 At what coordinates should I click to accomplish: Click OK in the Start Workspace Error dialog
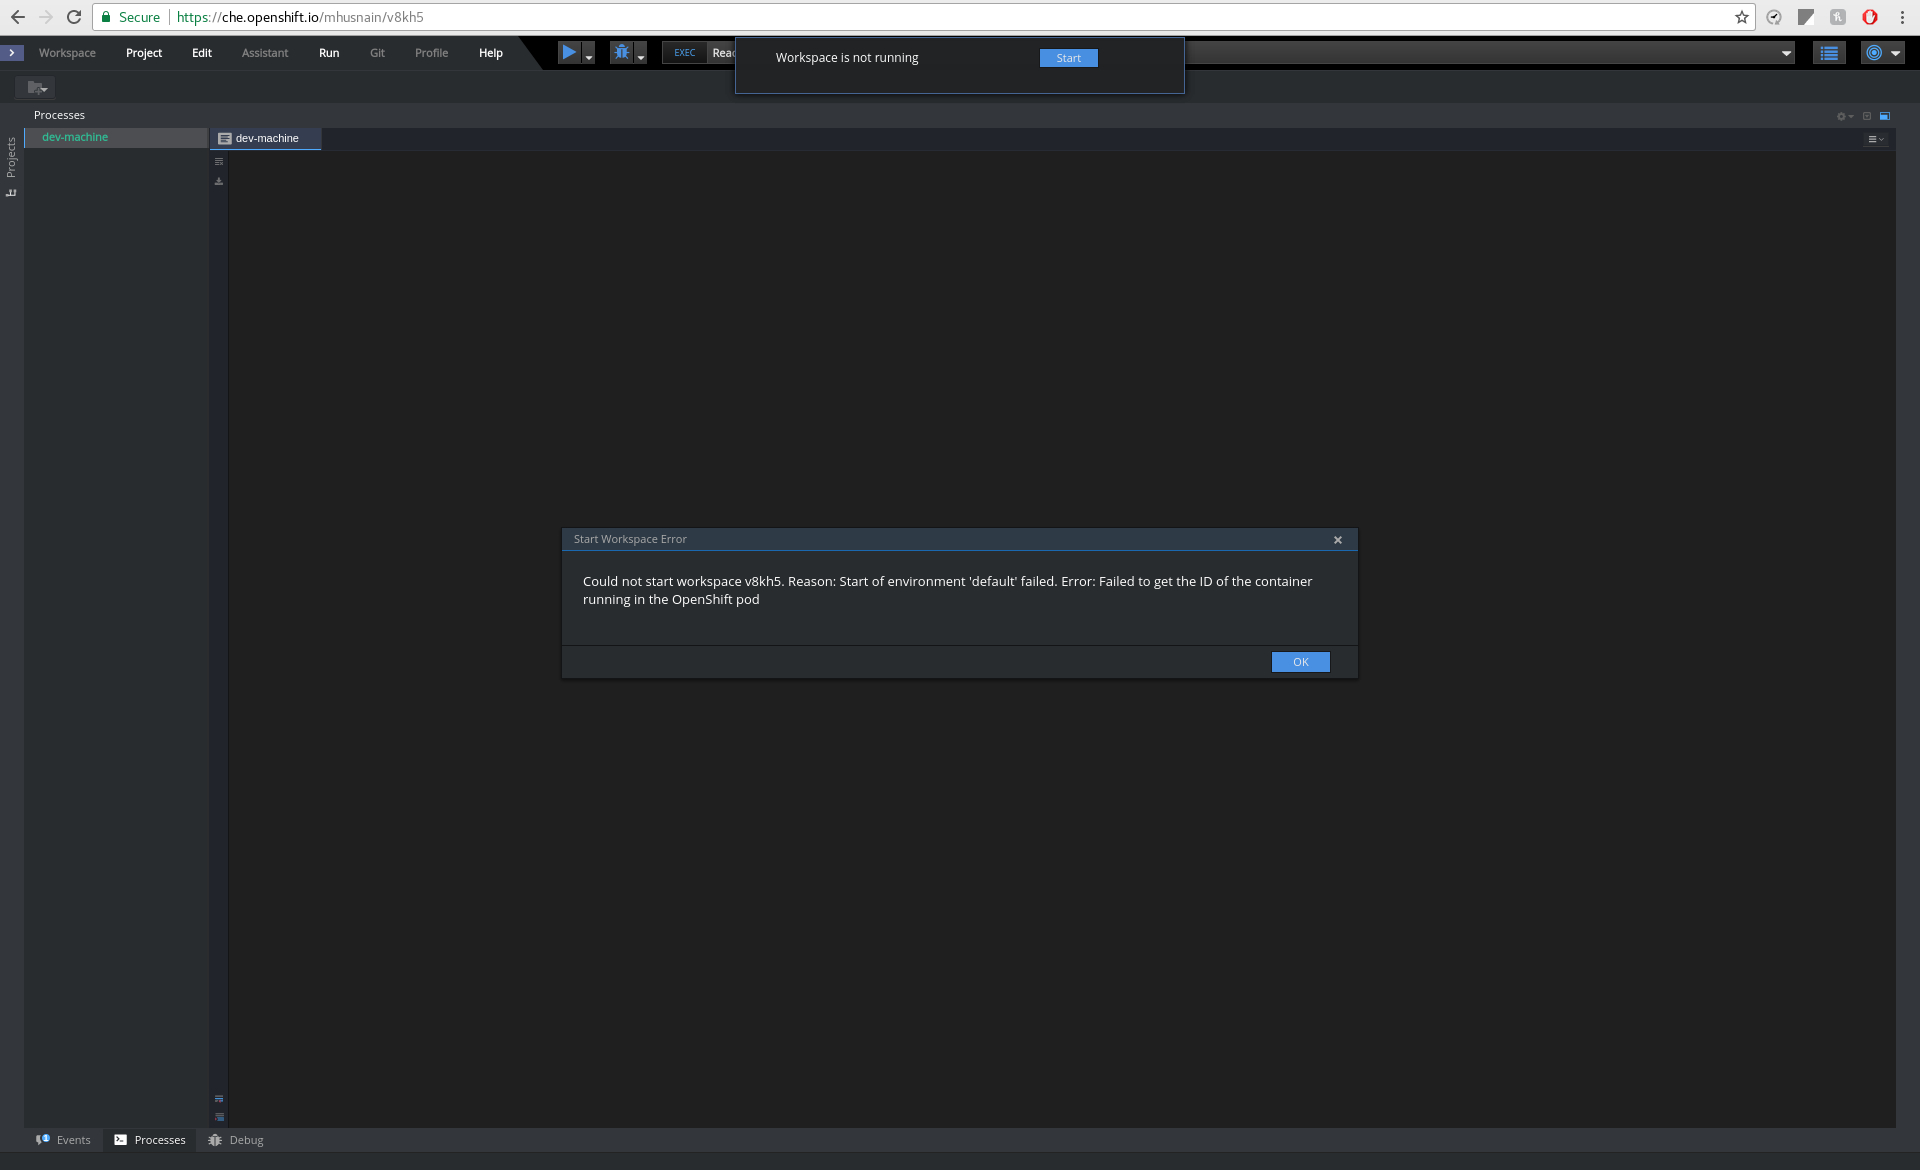(1299, 661)
